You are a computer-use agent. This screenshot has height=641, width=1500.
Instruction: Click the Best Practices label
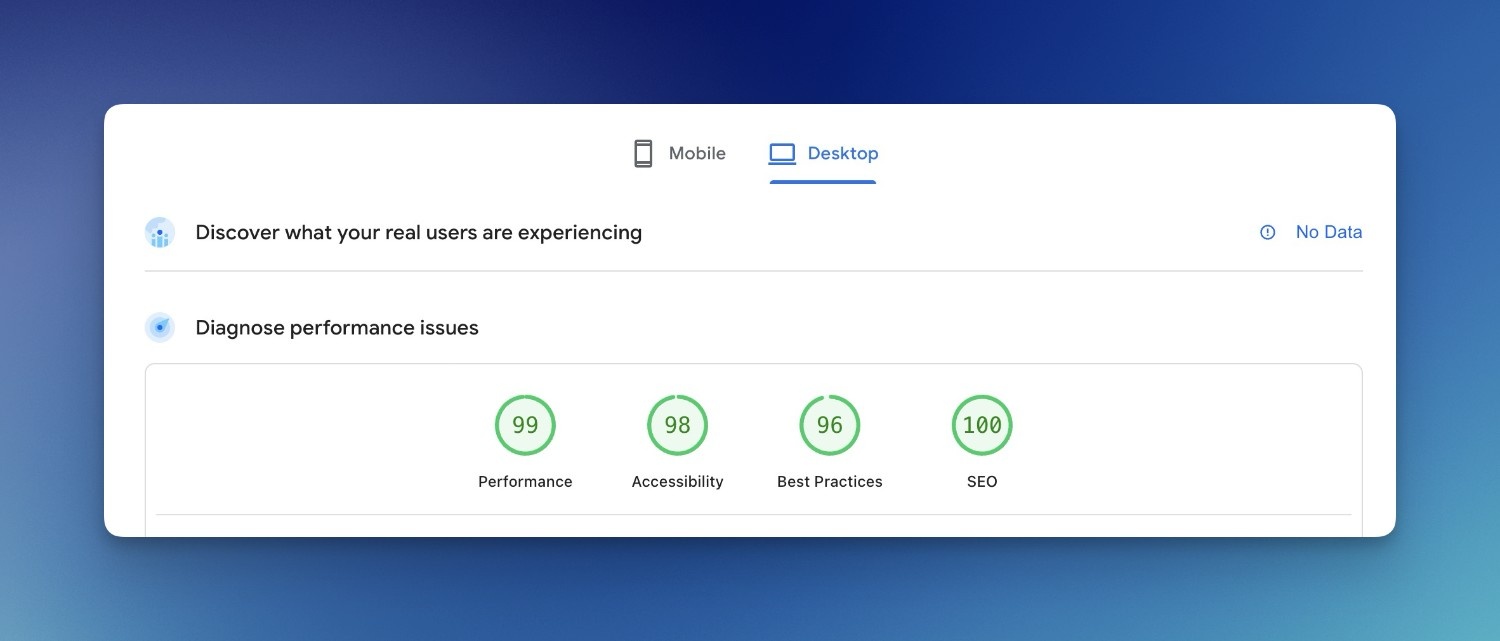[829, 481]
